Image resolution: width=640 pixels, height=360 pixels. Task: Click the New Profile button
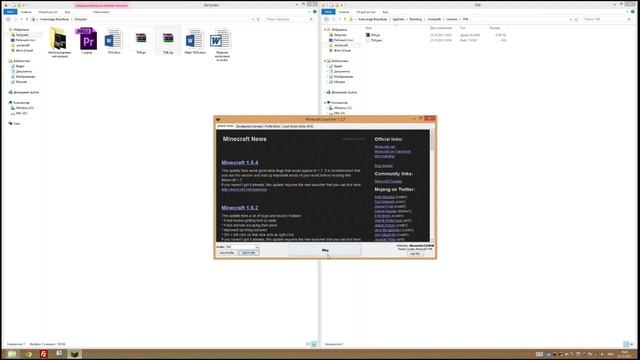click(227, 253)
